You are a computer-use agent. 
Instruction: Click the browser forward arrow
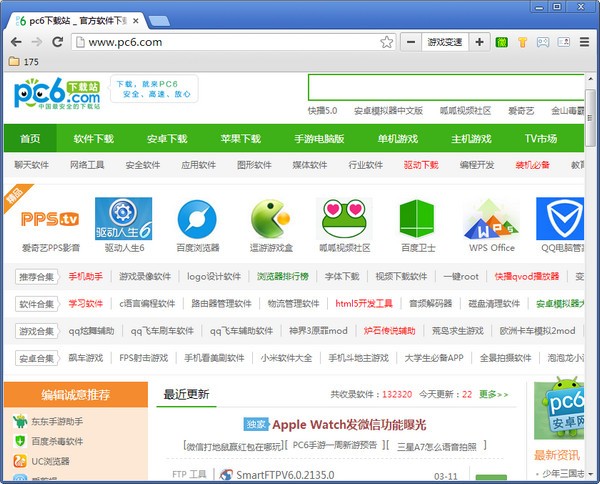coord(37,42)
